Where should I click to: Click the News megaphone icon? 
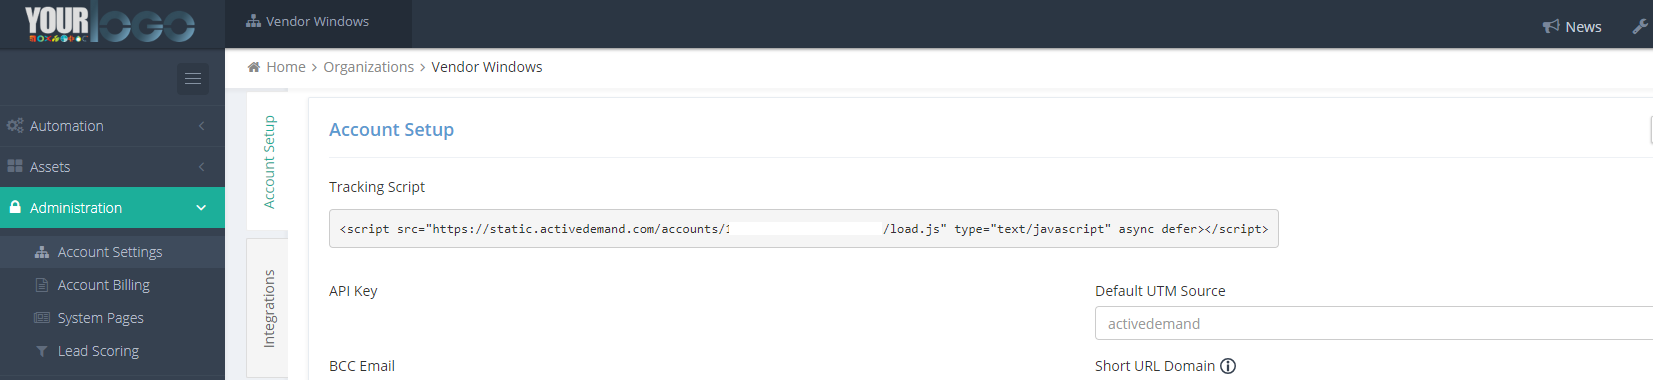click(1551, 27)
